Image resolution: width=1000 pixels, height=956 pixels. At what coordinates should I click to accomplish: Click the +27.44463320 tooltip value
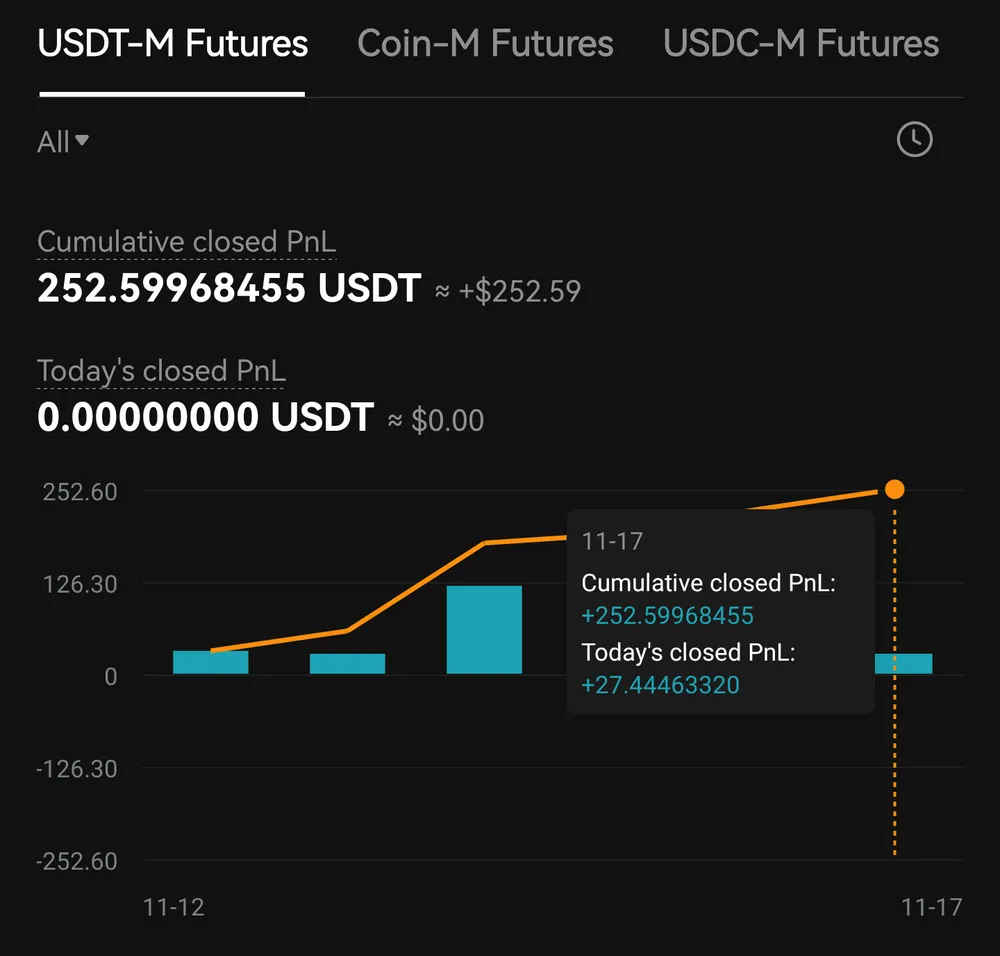660,685
